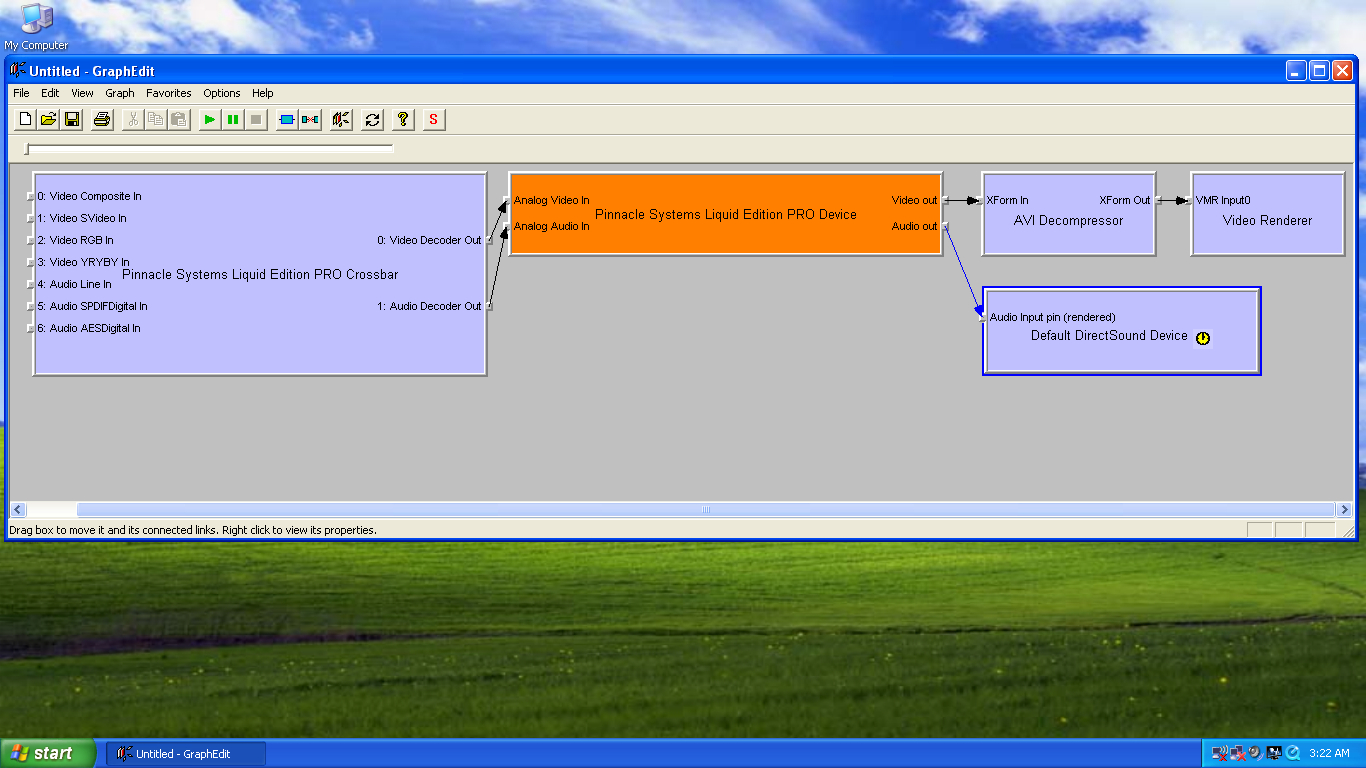1366x768 pixels.
Task: Save the graph using the floppy disk icon
Action: (x=72, y=119)
